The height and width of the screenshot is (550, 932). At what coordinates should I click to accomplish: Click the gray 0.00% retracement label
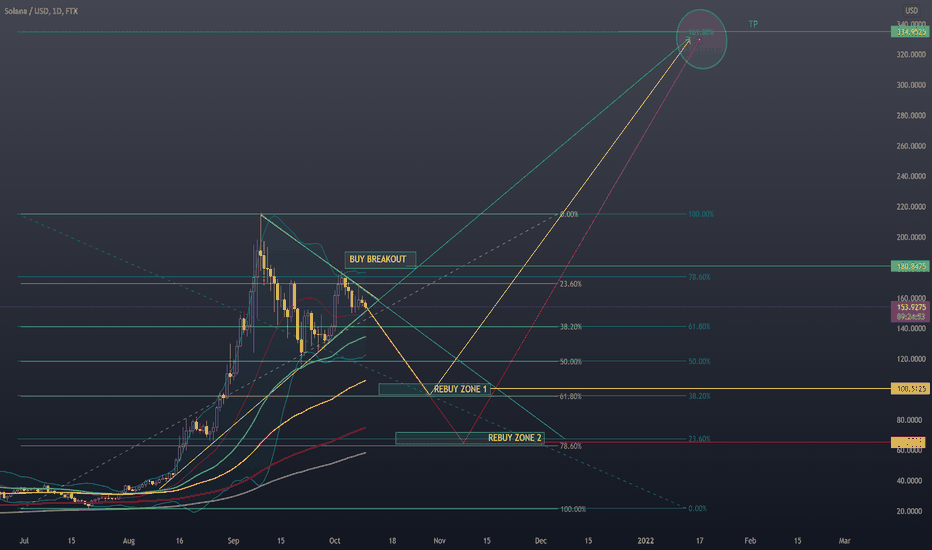[x=569, y=214]
